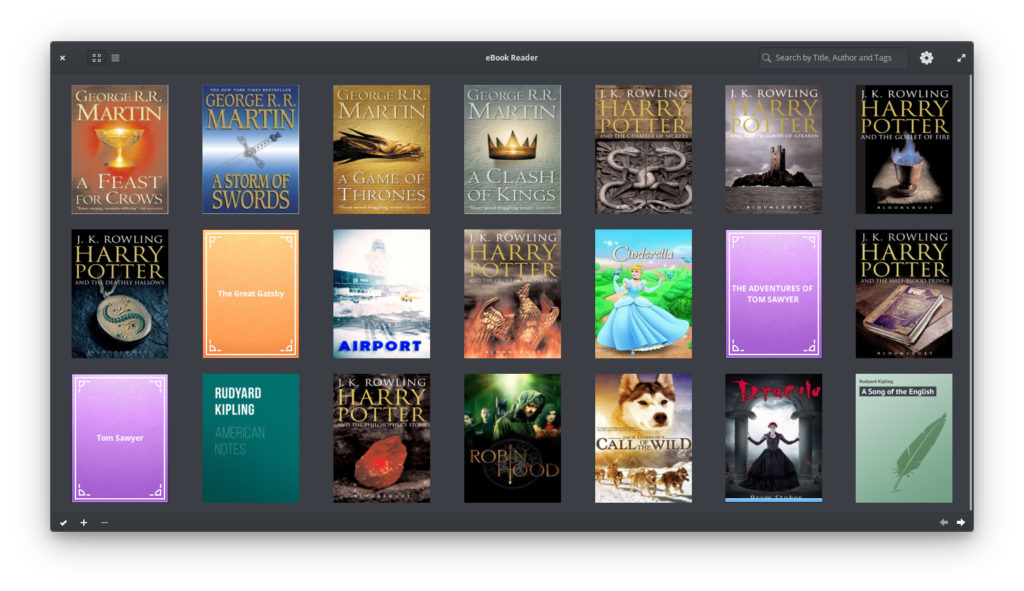Remove a book using the minus icon
This screenshot has height=591, width=1024.
104,522
